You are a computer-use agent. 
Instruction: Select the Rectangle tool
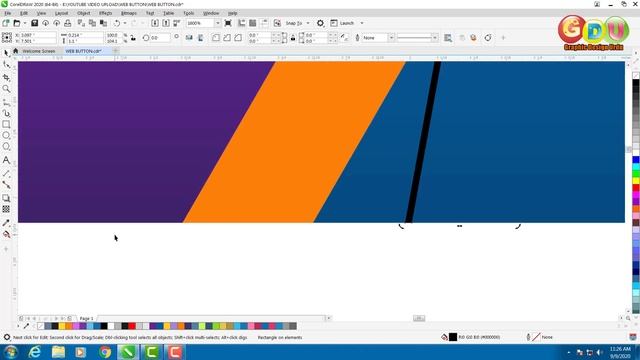coord(6,124)
